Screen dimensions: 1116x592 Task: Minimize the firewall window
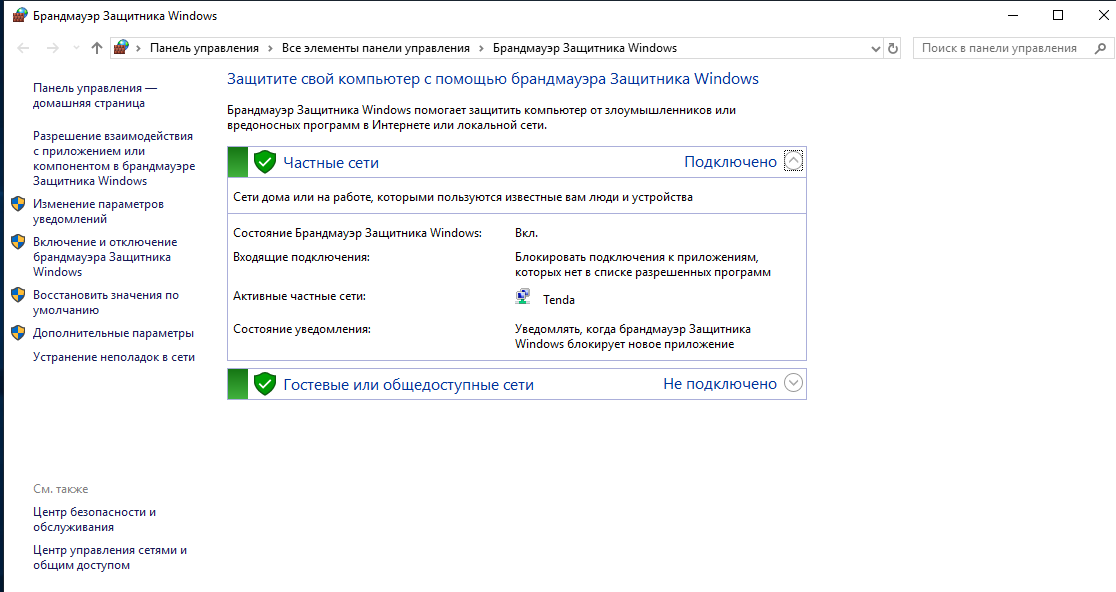pyautogui.click(x=1013, y=15)
